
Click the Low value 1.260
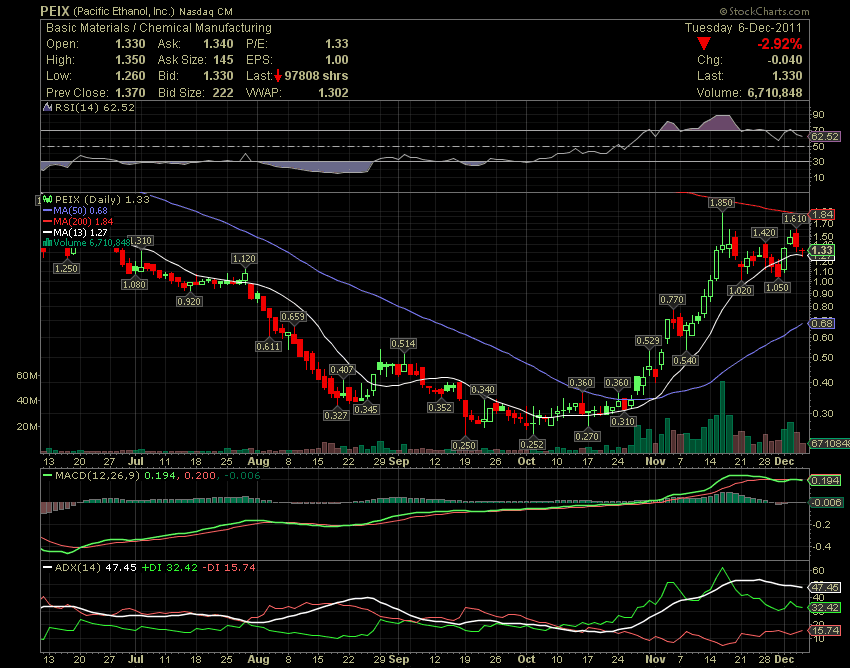point(130,76)
